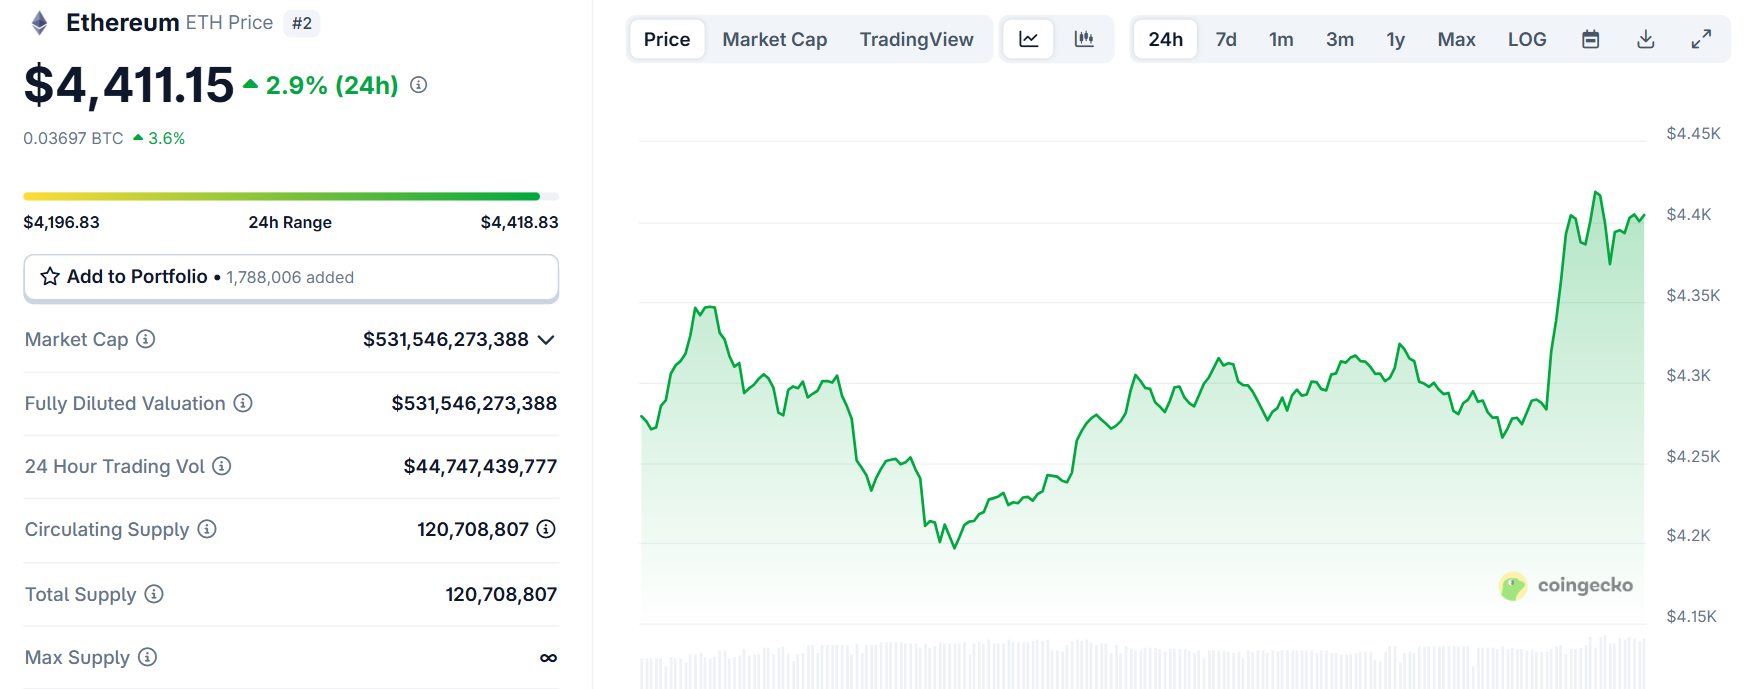Switch to candlestick chart view icon
This screenshot has width=1757, height=689.
pyautogui.click(x=1084, y=39)
